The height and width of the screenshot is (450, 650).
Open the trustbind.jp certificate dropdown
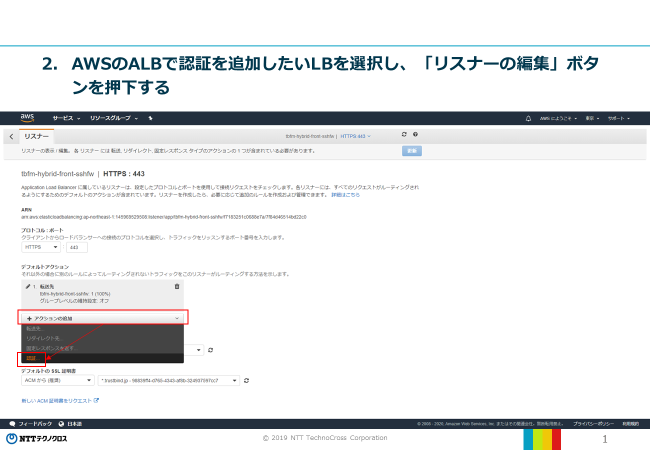(169, 380)
